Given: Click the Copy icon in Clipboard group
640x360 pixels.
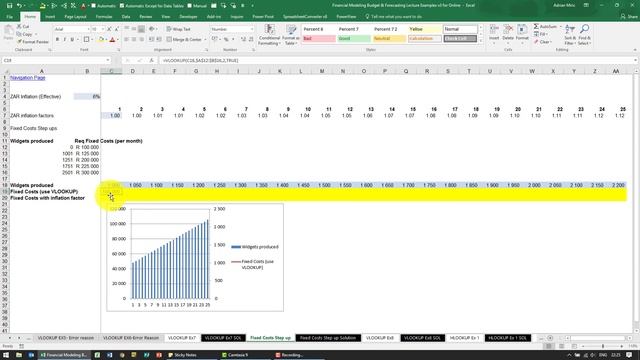Looking at the screenshot, I should [x=19, y=34].
